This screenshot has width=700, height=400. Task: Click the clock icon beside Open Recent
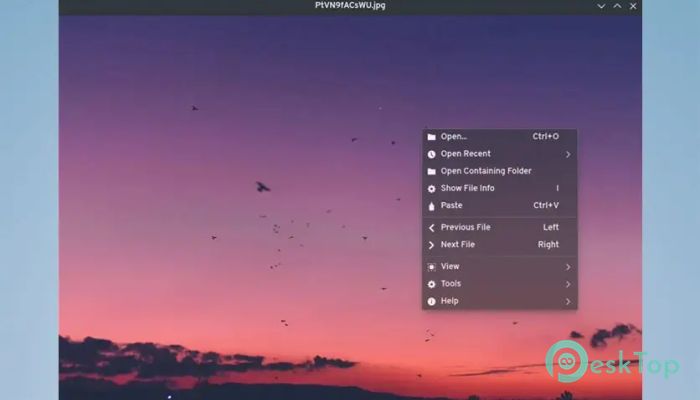[x=431, y=154]
